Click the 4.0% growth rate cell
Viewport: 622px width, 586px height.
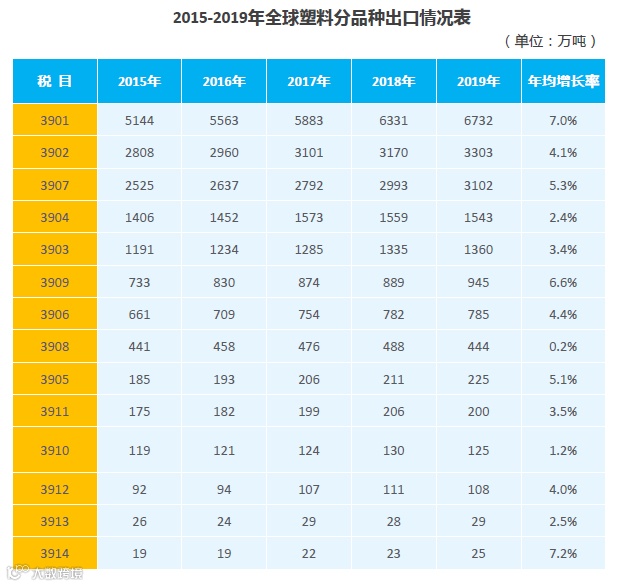(563, 489)
